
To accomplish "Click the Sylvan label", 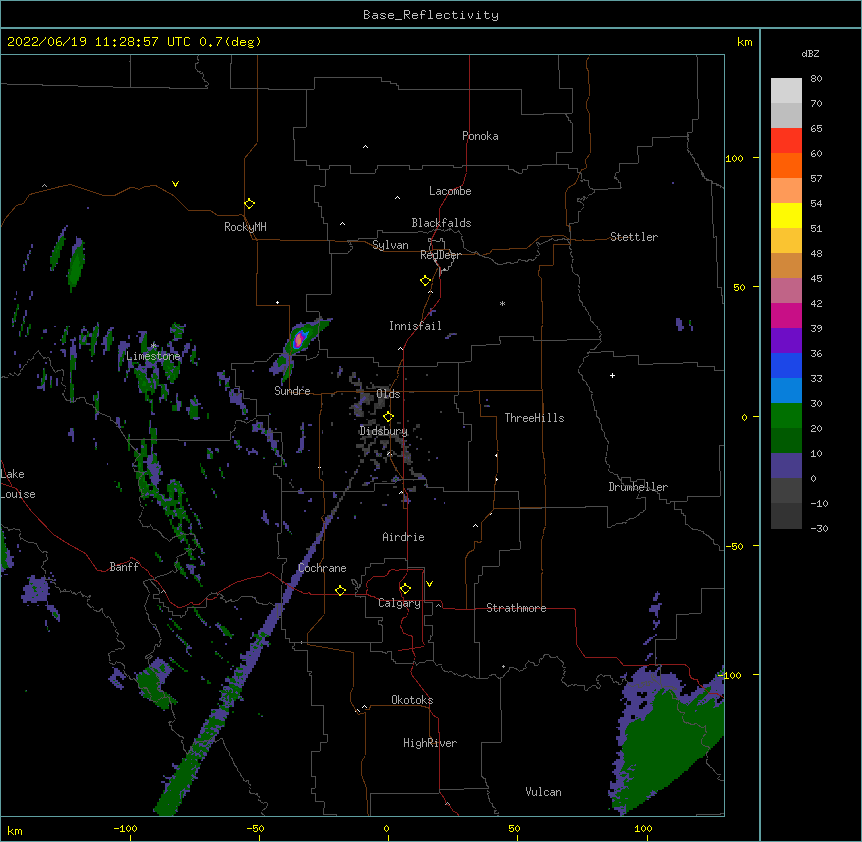I will coord(390,245).
